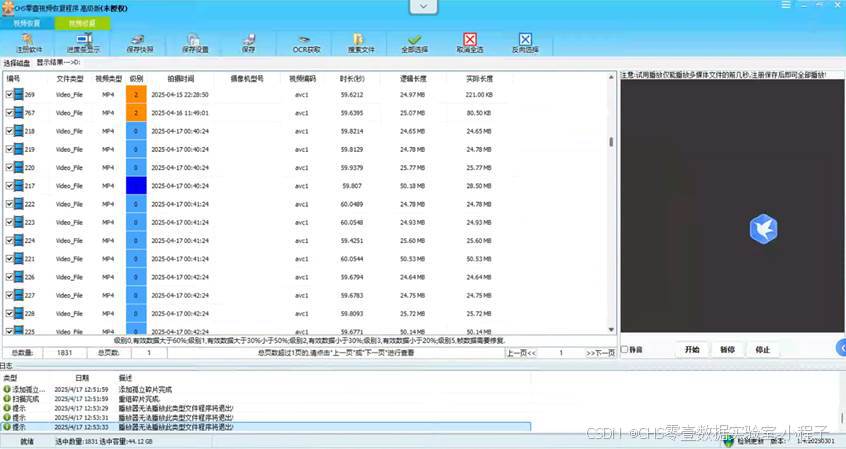
Task: Sort by the 拍摄时间 column header
Action: pos(180,79)
